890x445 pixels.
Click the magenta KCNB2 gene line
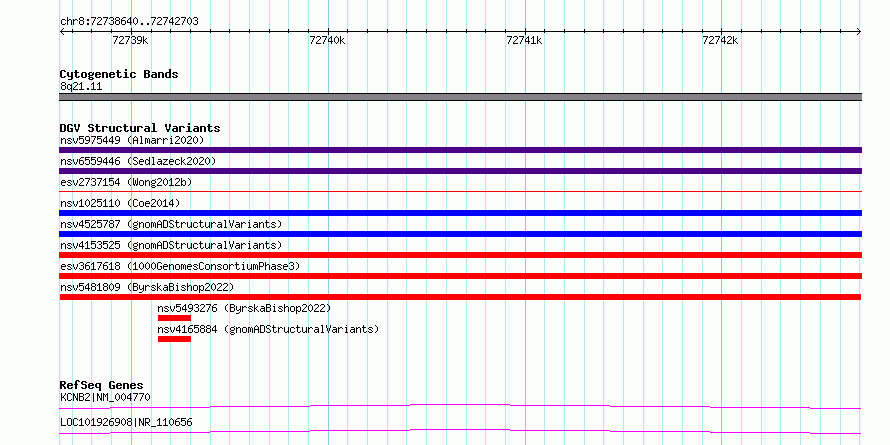460,406
